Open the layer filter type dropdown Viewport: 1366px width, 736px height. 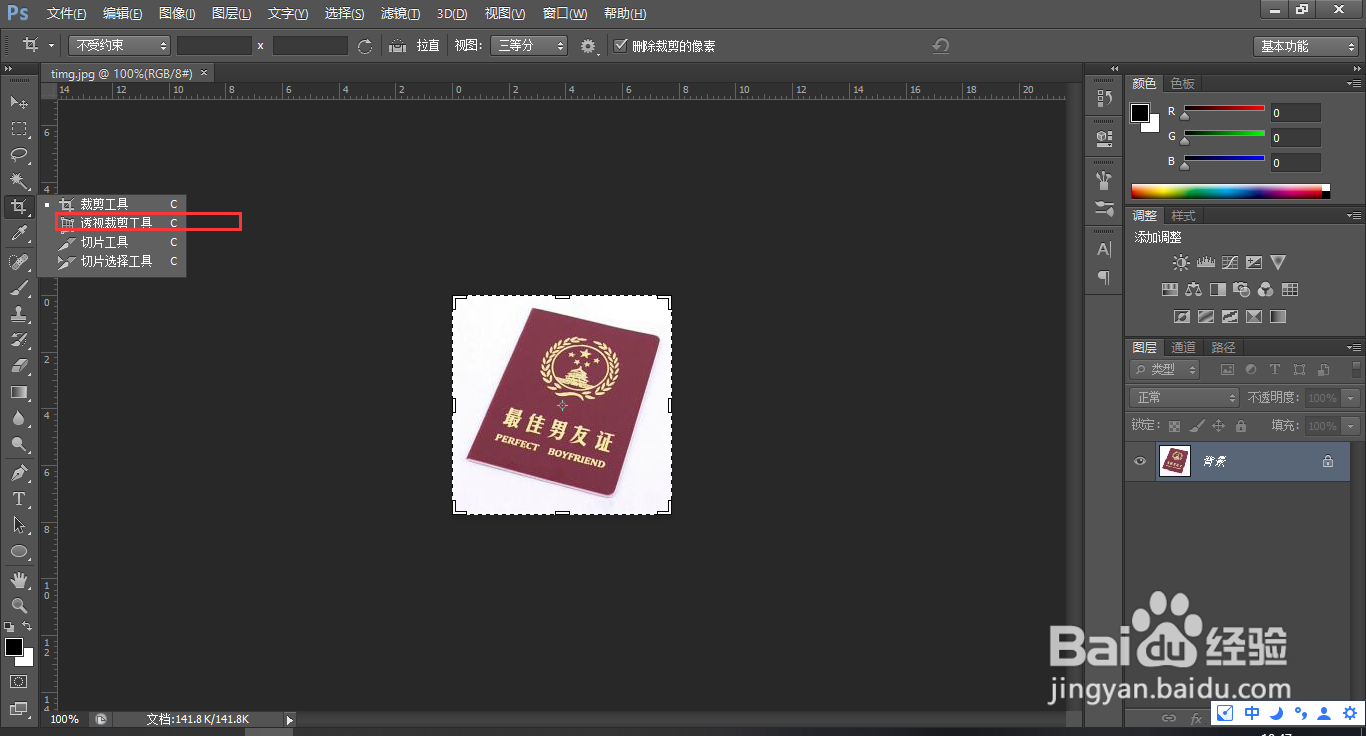[x=1165, y=370]
